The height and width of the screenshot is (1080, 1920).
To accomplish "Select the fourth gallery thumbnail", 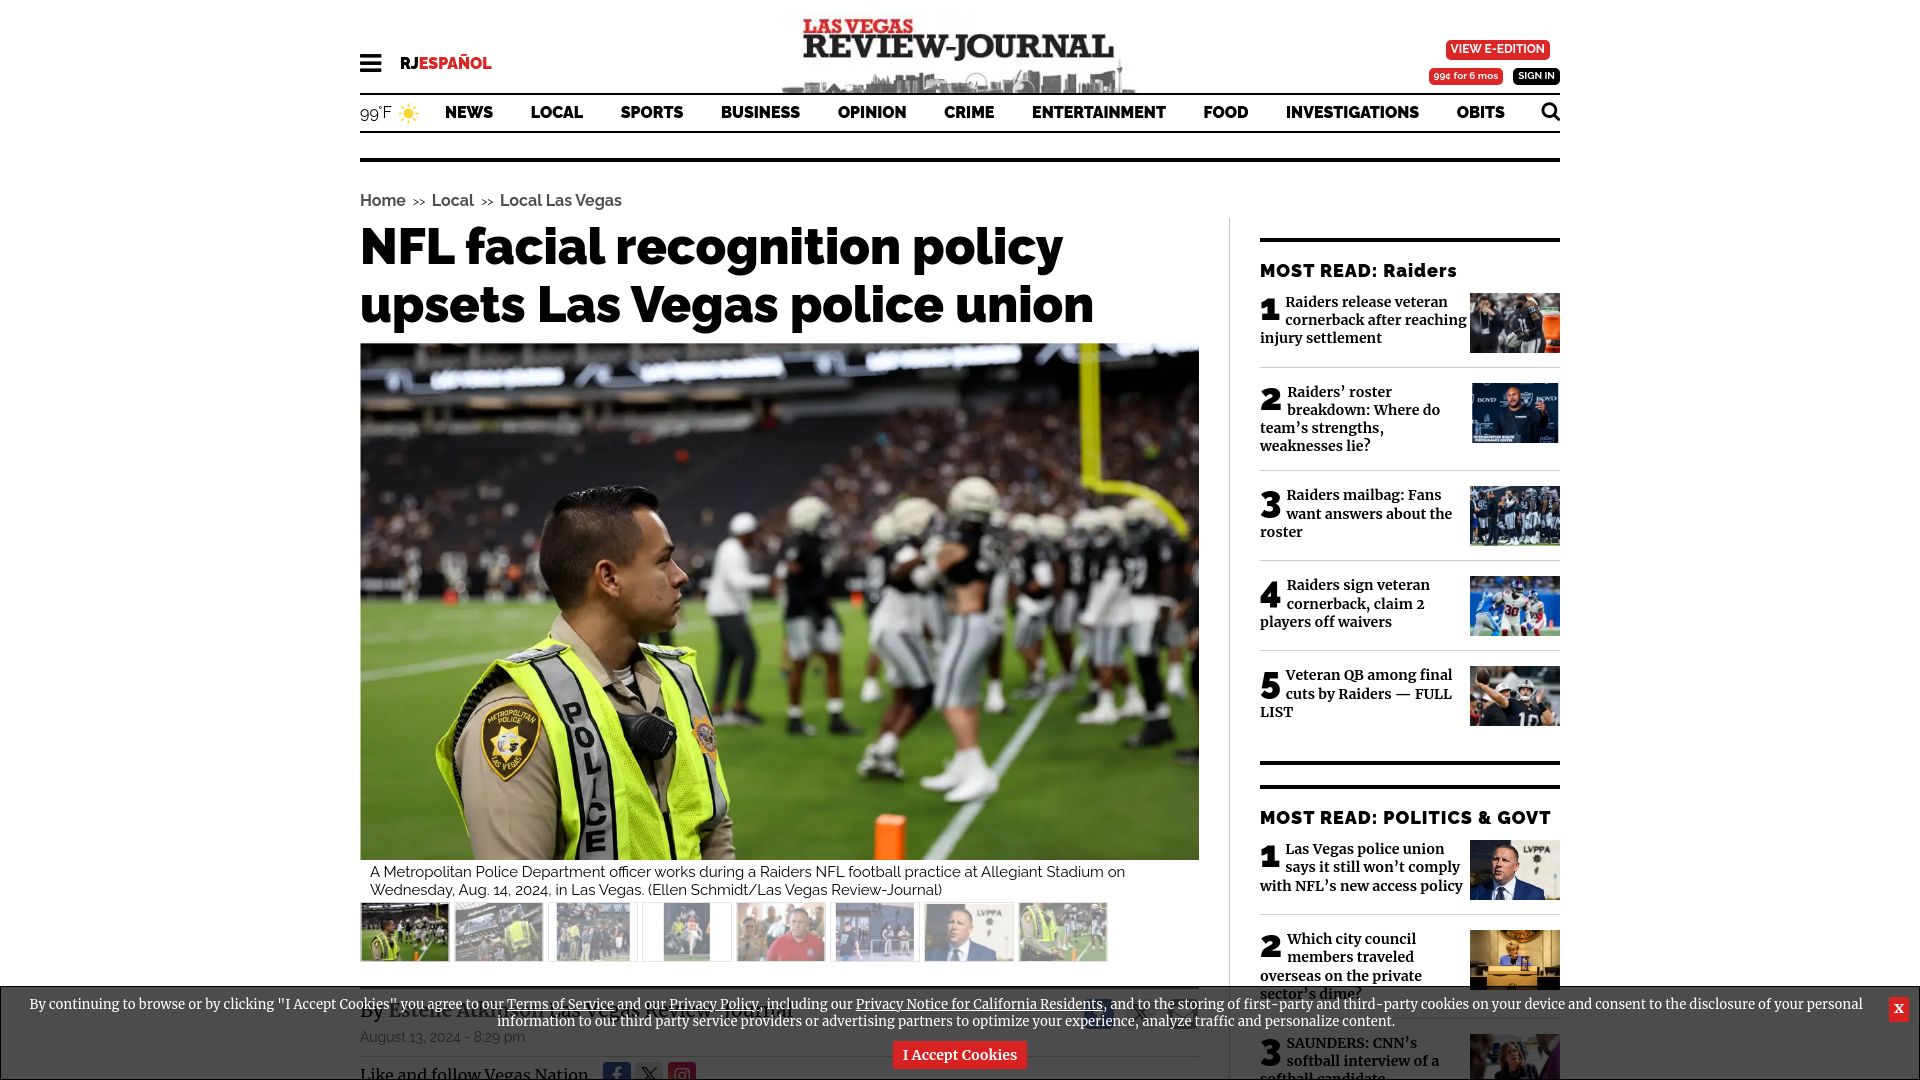I will pos(687,932).
